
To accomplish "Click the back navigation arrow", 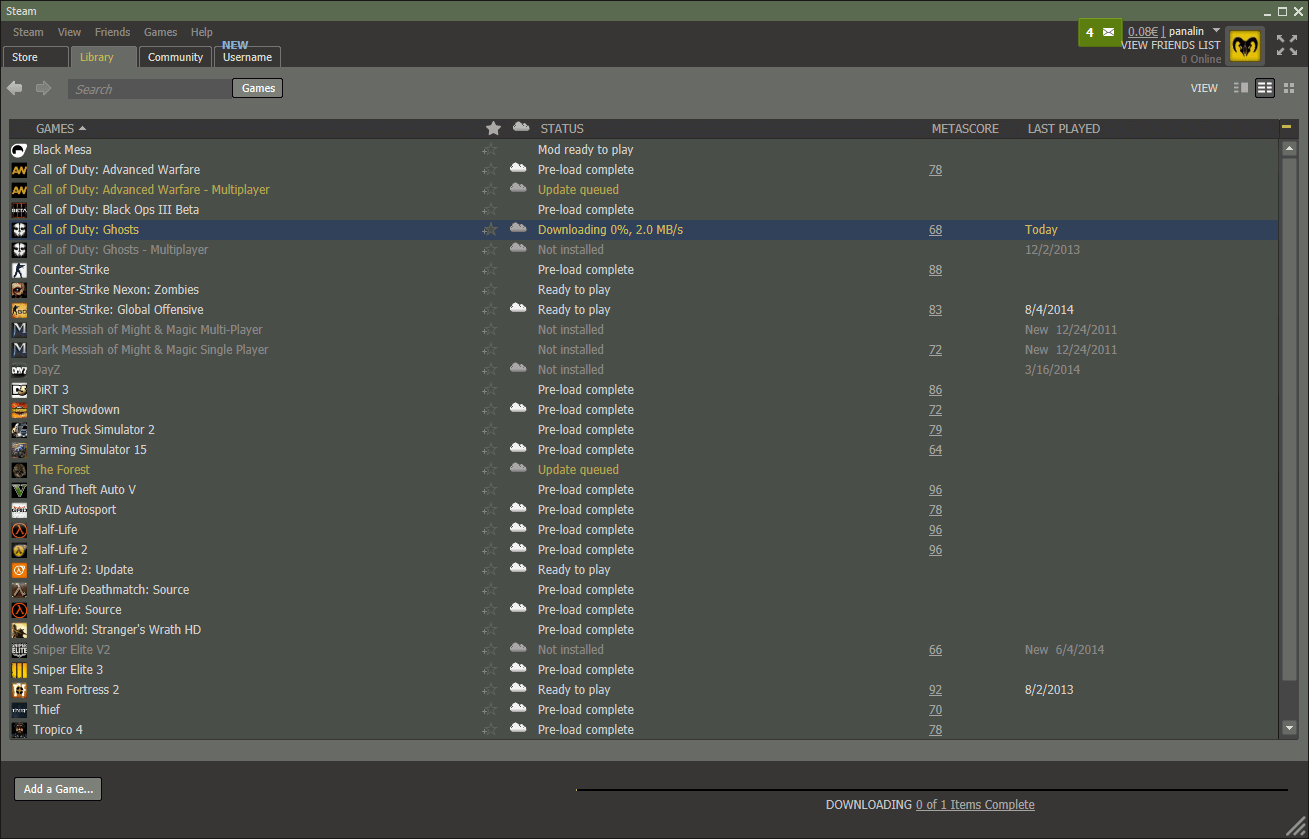I will click(x=14, y=88).
